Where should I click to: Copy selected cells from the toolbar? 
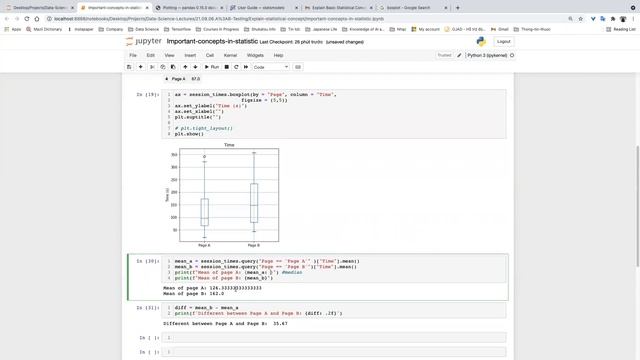(162, 67)
